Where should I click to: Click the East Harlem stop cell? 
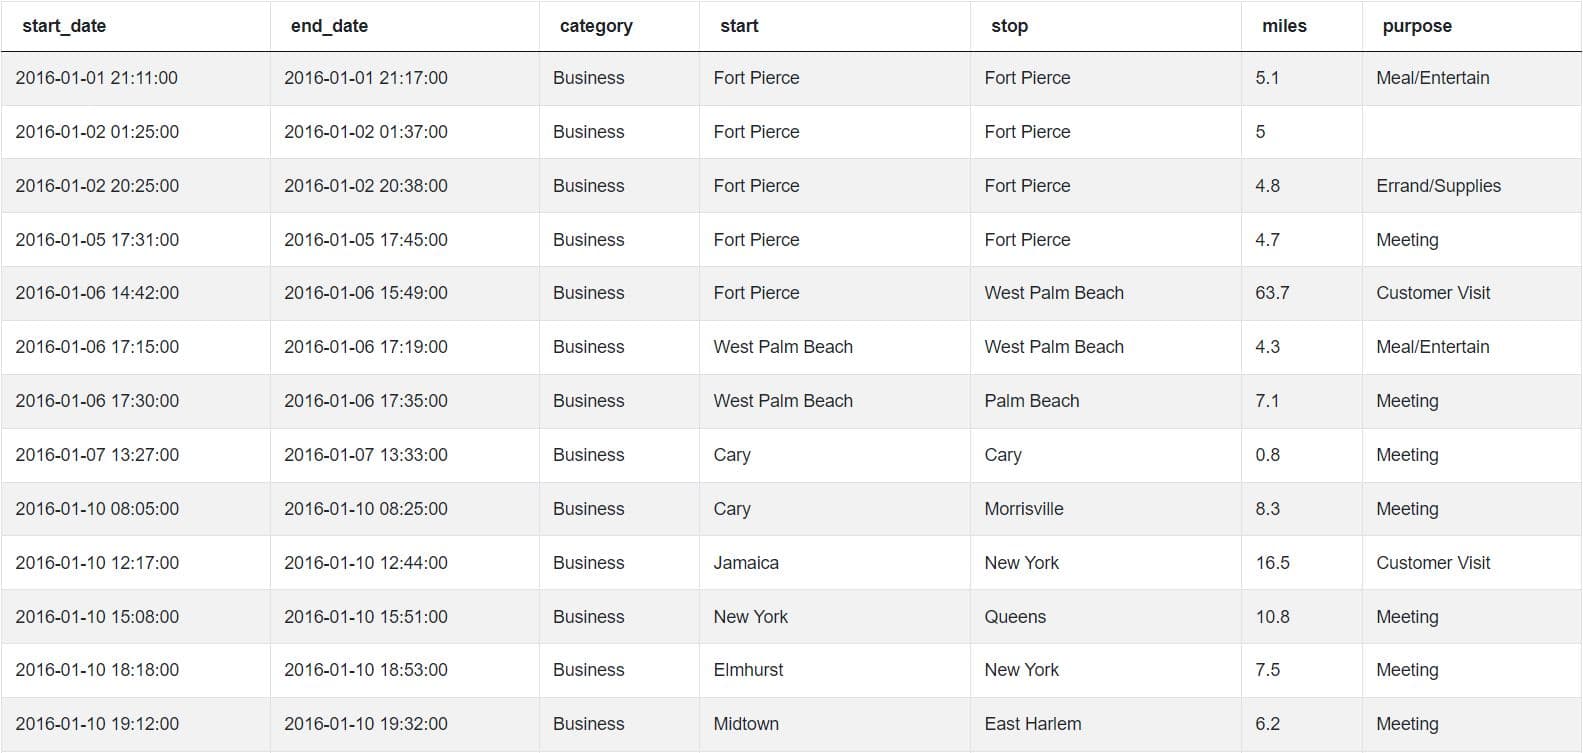(x=1032, y=724)
